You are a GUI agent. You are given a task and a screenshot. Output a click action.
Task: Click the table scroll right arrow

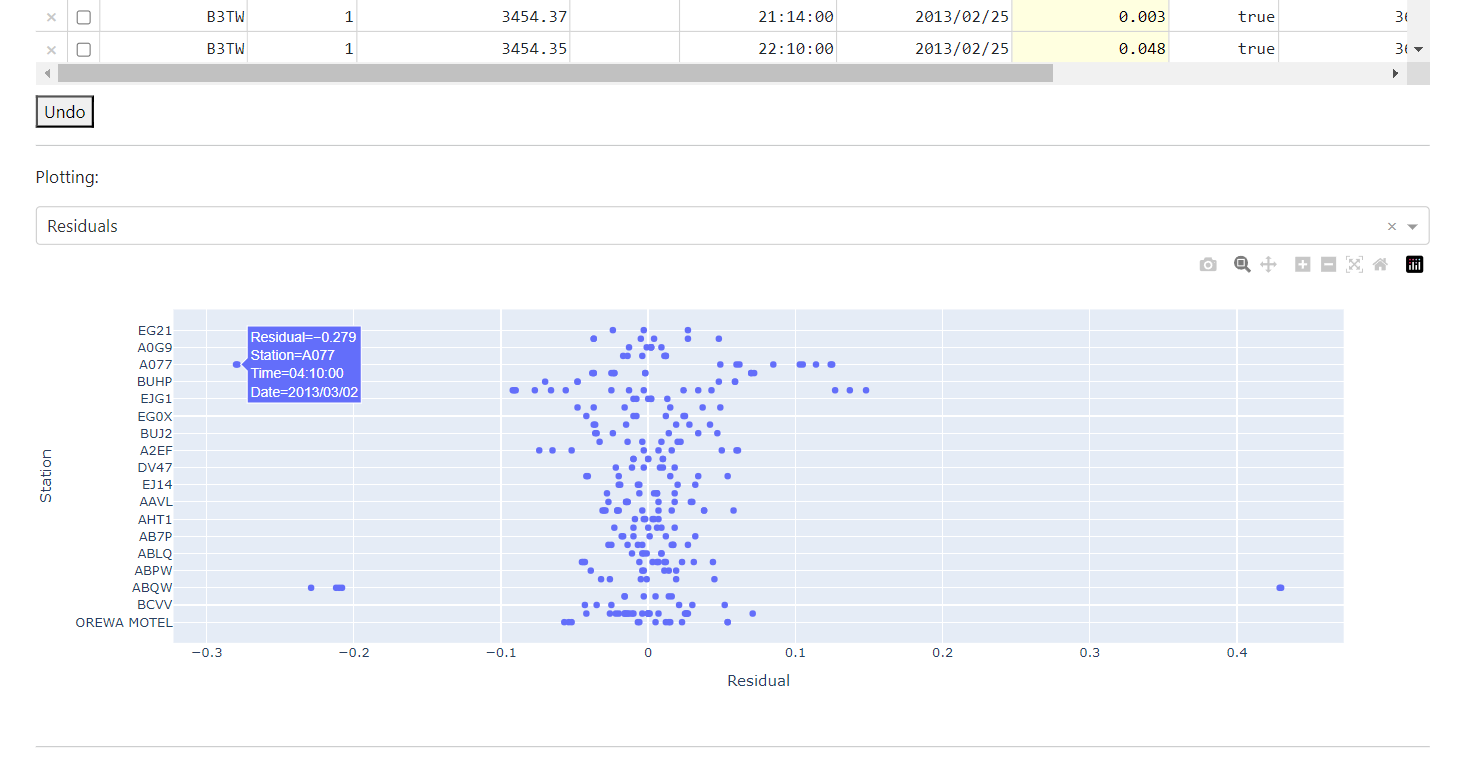pyautogui.click(x=1396, y=73)
